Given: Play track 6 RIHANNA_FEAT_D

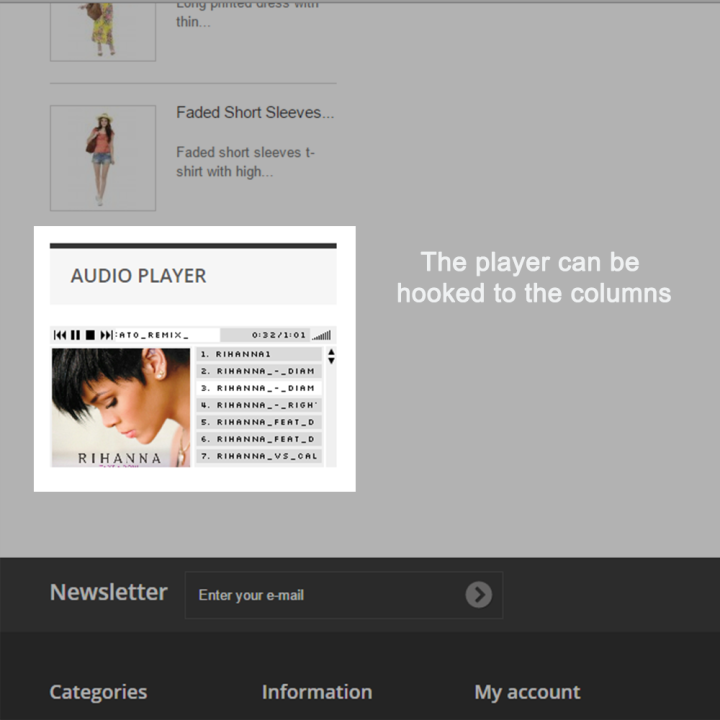Looking at the screenshot, I should click(x=259, y=439).
